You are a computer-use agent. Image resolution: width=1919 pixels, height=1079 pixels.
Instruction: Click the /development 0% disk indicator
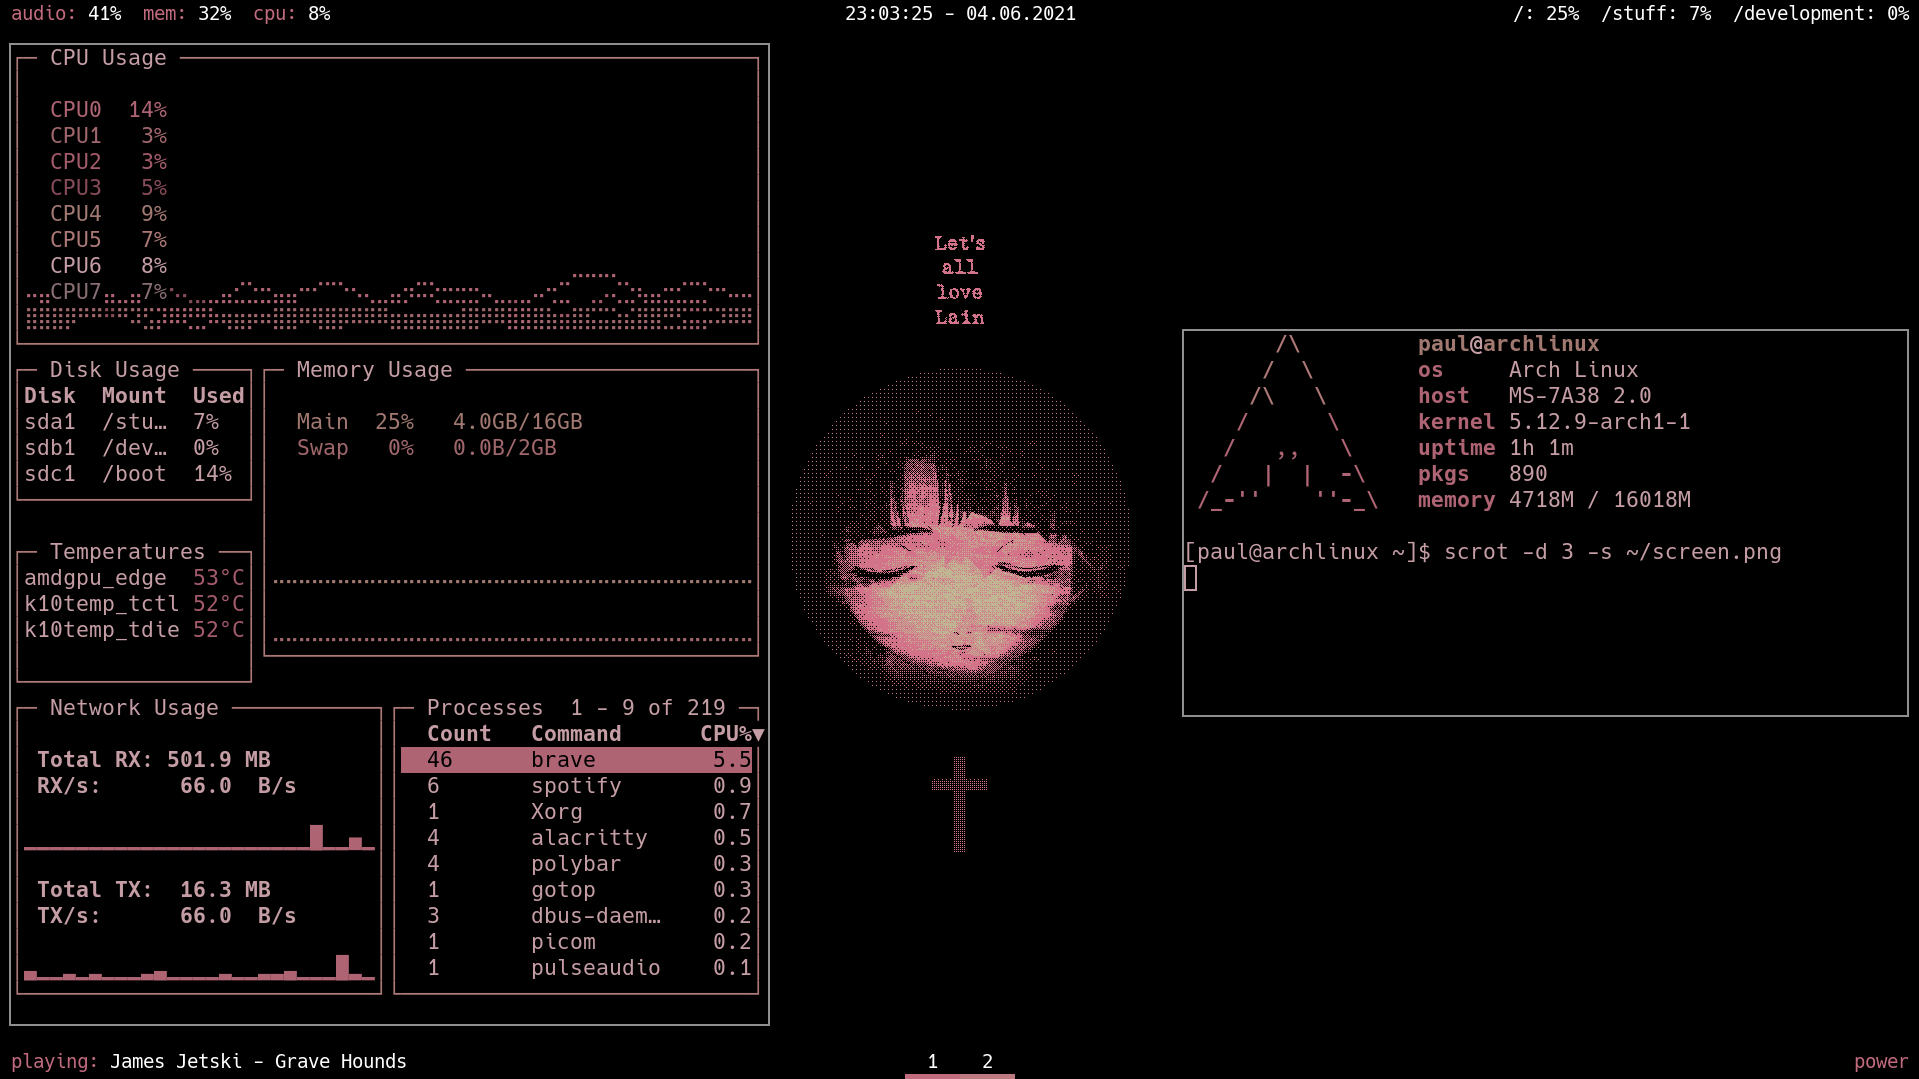point(1821,14)
